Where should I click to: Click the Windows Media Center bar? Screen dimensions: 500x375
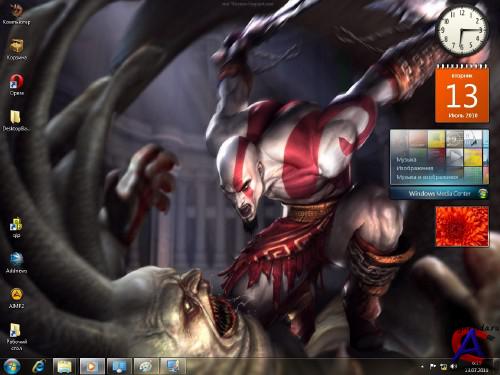439,193
